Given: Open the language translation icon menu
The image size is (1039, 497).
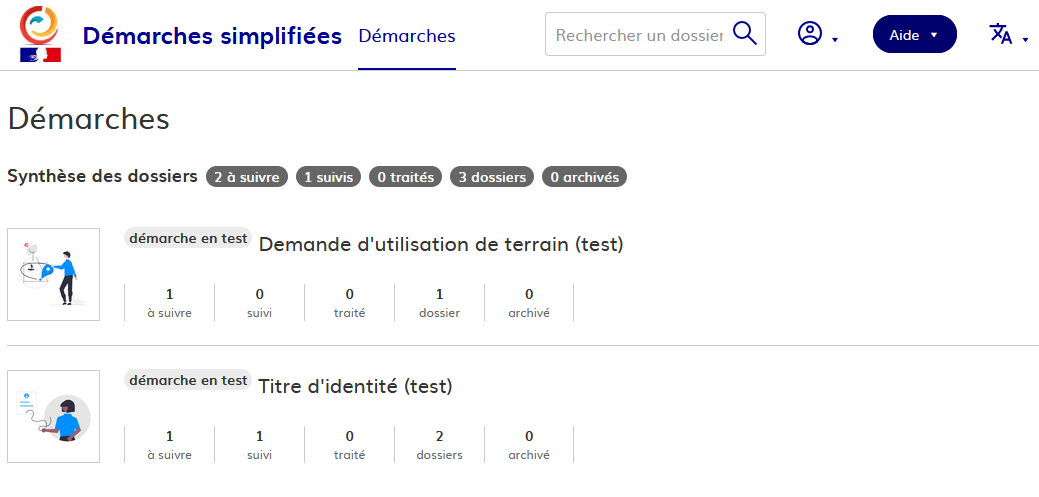Looking at the screenshot, I should 1000,34.
